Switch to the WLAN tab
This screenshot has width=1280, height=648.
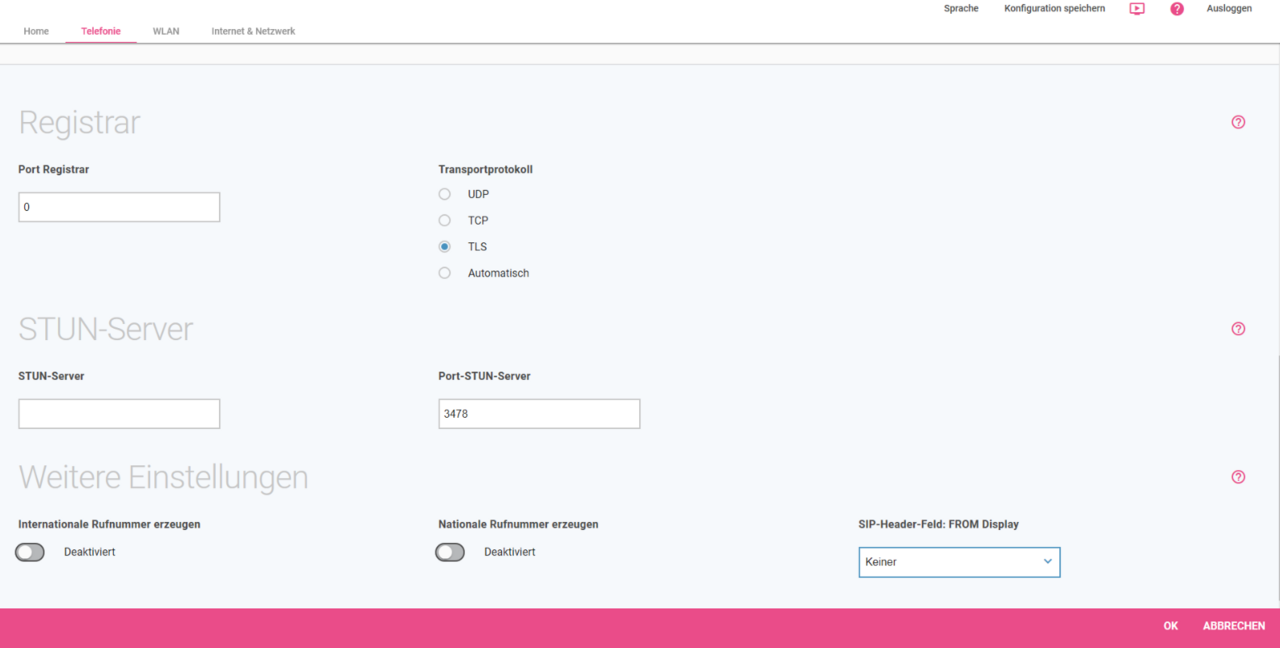tap(166, 31)
